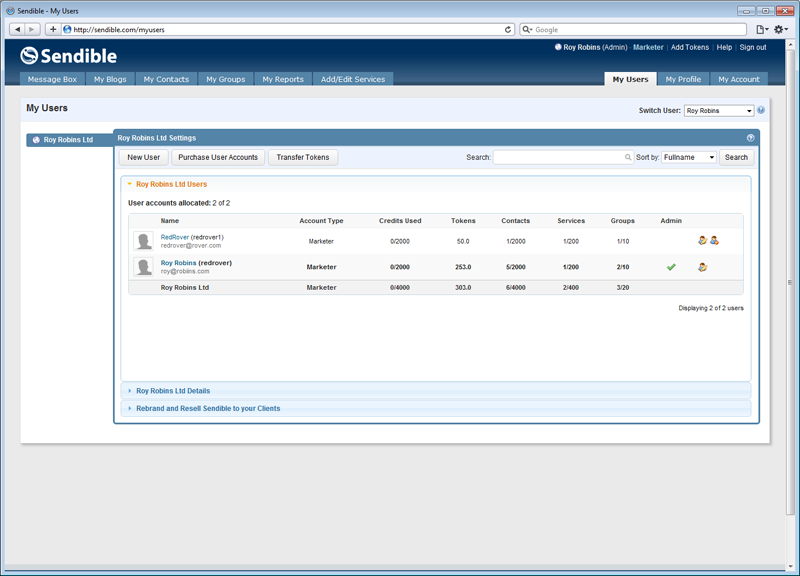Click the plus add-bookmark button

click(x=53, y=30)
